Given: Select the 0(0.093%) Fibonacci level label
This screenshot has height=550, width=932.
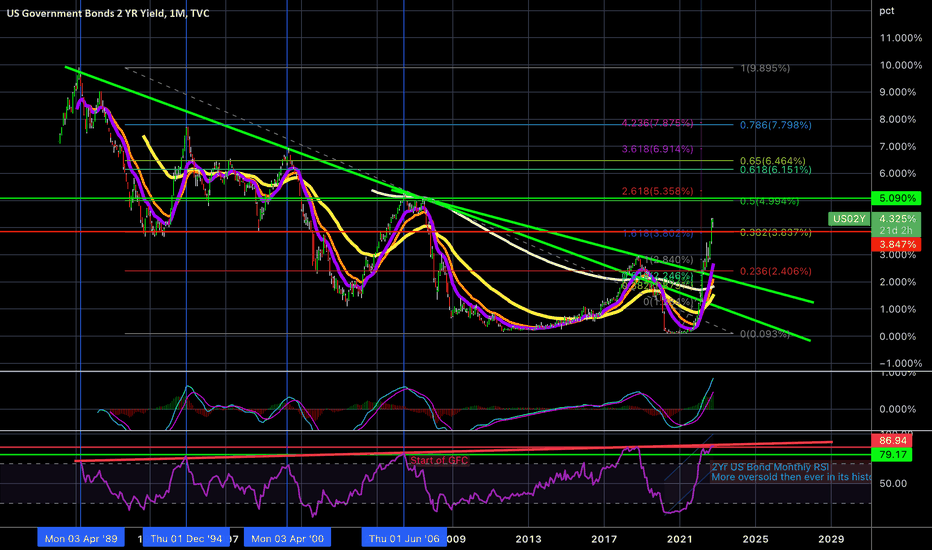Looking at the screenshot, I should pyautogui.click(x=765, y=334).
